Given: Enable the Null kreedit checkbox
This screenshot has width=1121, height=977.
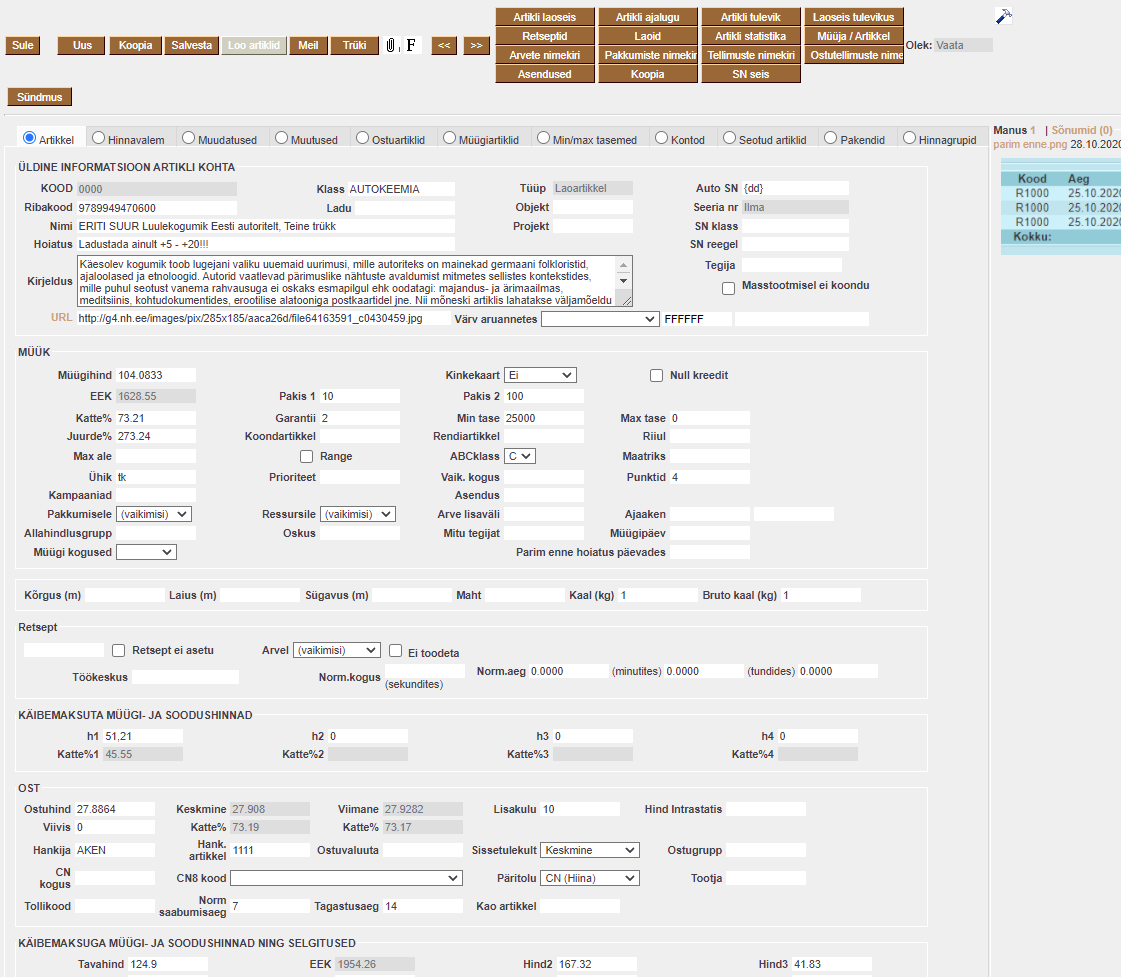Looking at the screenshot, I should 656,375.
